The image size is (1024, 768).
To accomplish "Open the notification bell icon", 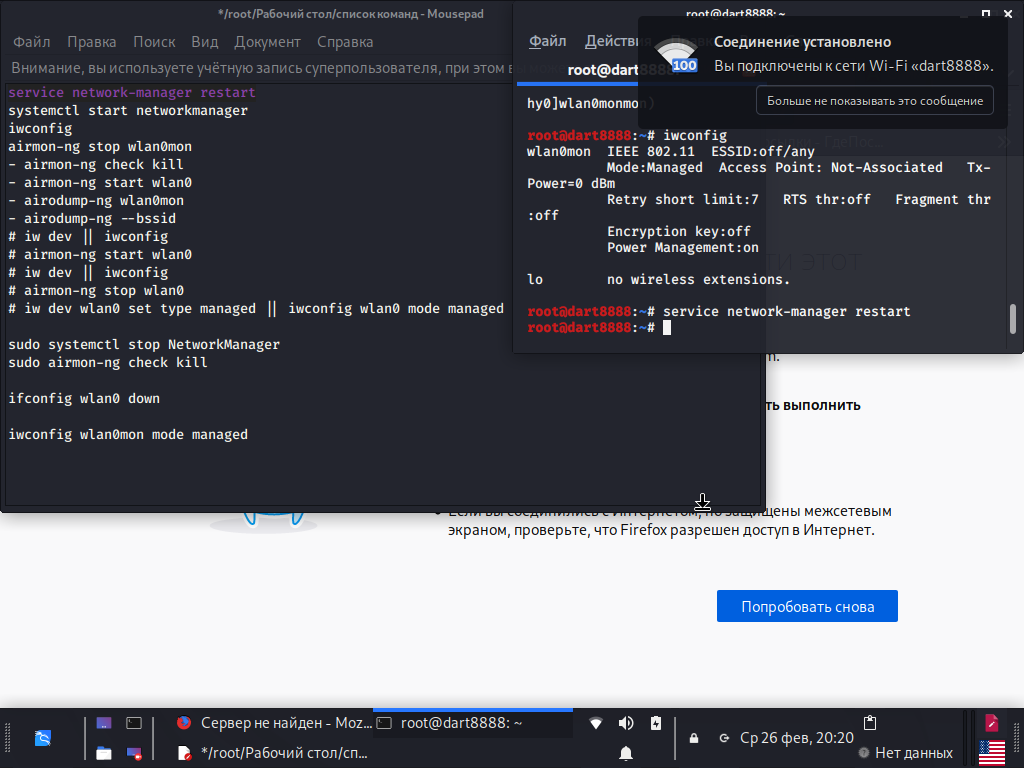I will pos(626,753).
